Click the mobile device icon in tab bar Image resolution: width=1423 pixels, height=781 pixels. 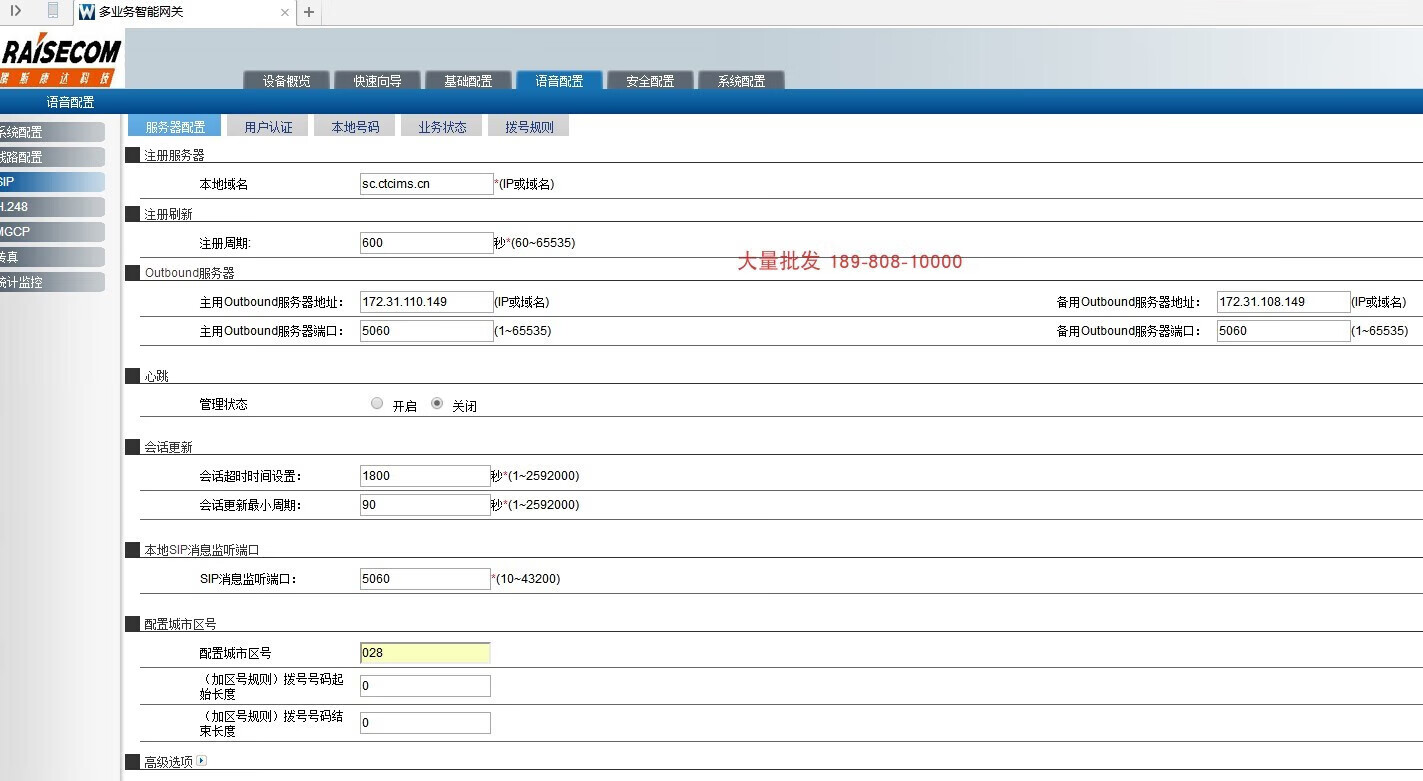tap(53, 11)
